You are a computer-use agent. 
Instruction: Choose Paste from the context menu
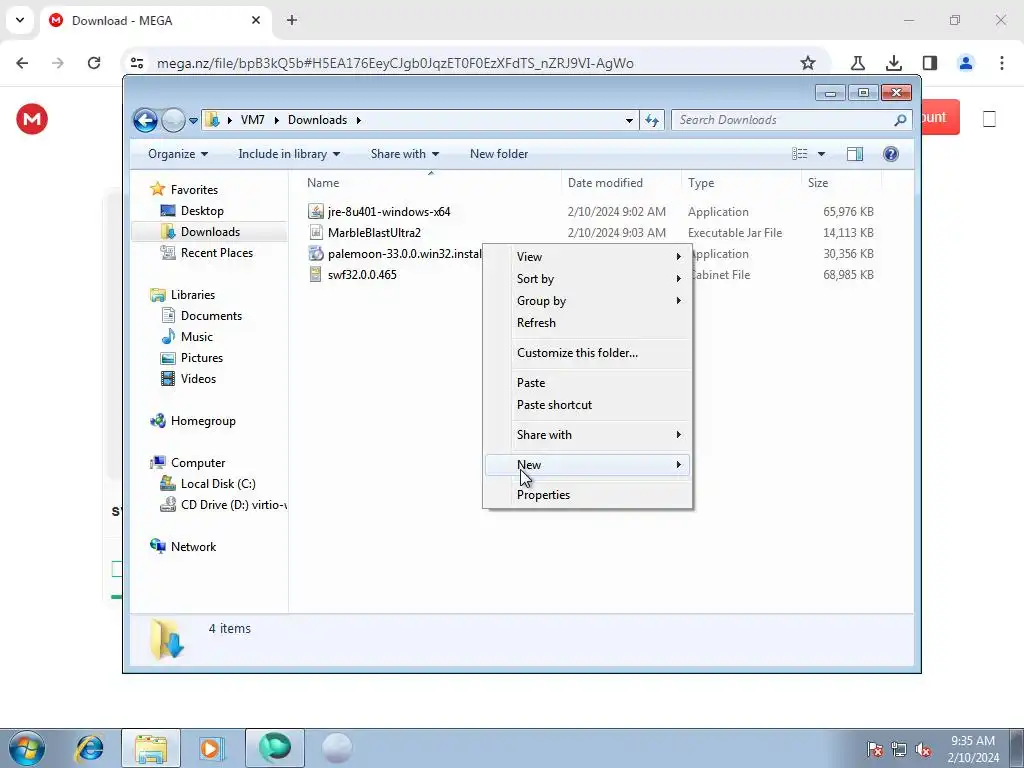click(587, 383)
